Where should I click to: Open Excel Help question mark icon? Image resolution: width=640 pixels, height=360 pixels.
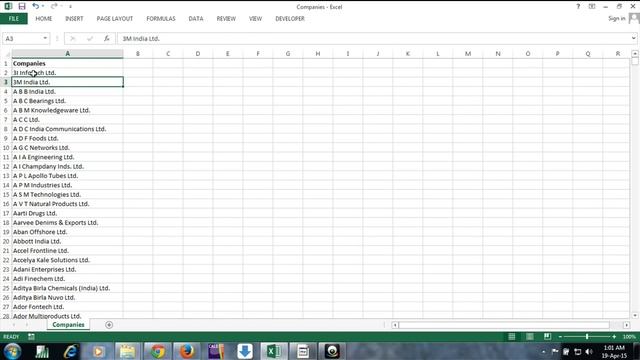[x=578, y=7]
